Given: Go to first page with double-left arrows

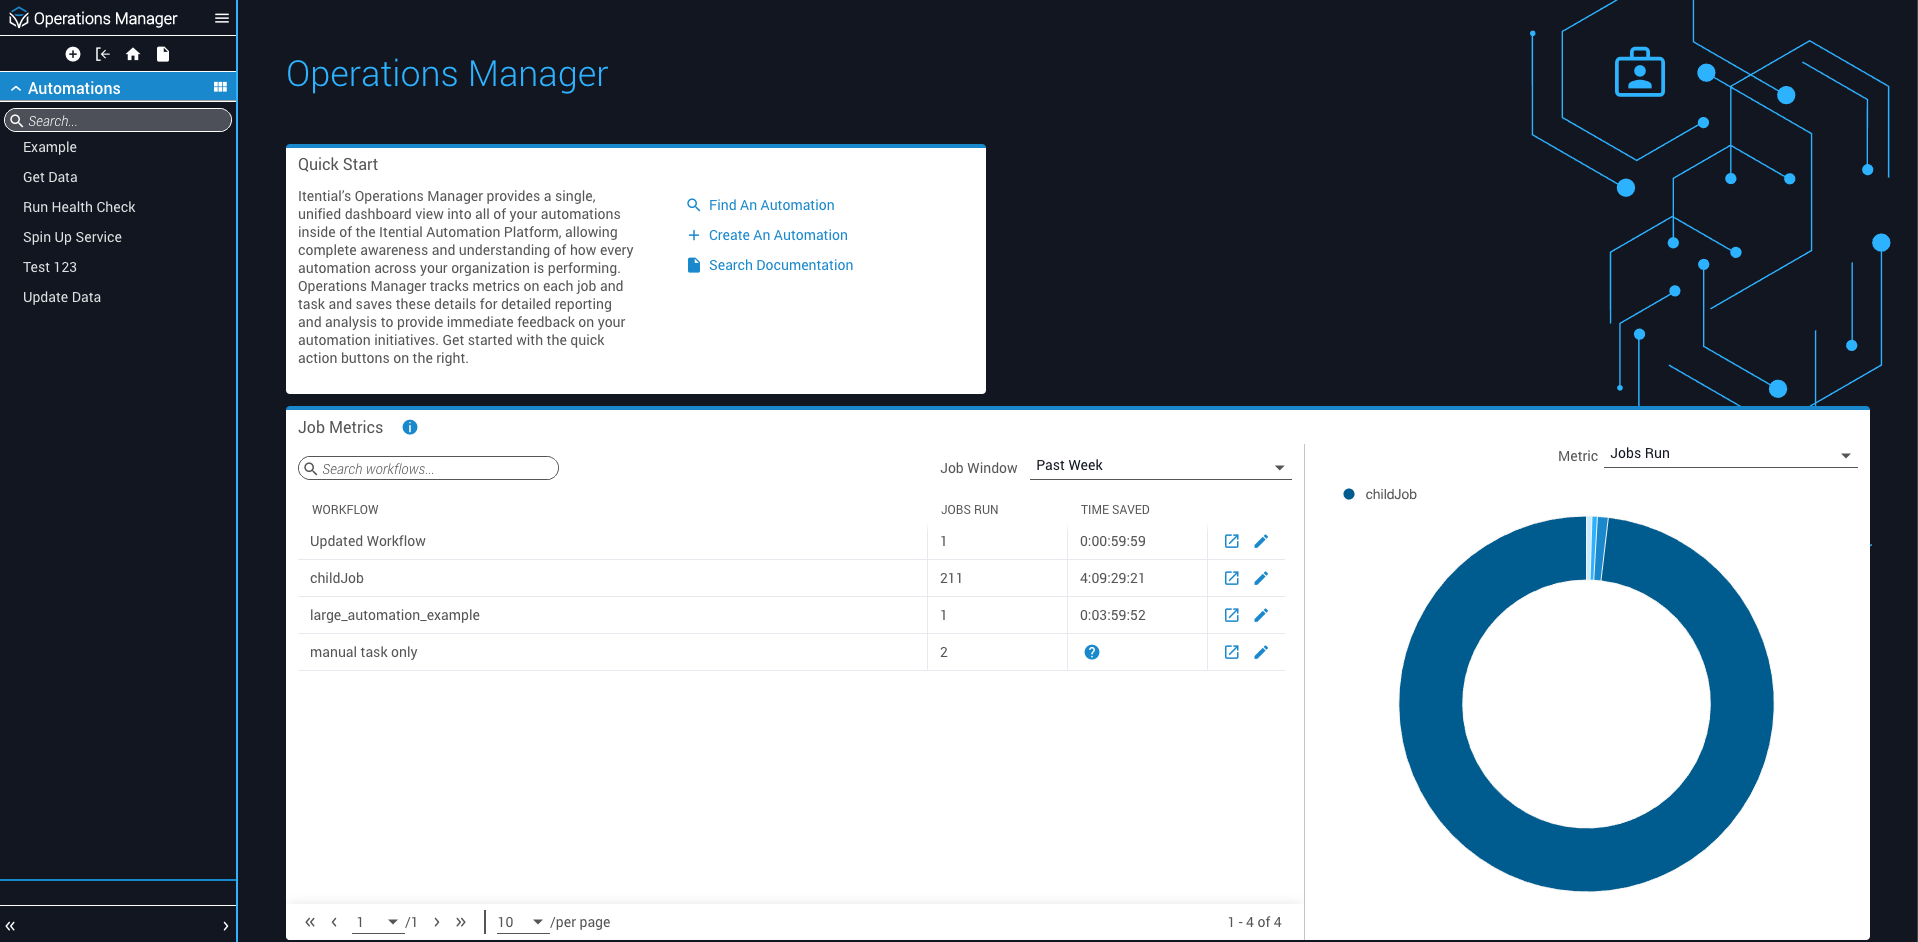Looking at the screenshot, I should 310,922.
